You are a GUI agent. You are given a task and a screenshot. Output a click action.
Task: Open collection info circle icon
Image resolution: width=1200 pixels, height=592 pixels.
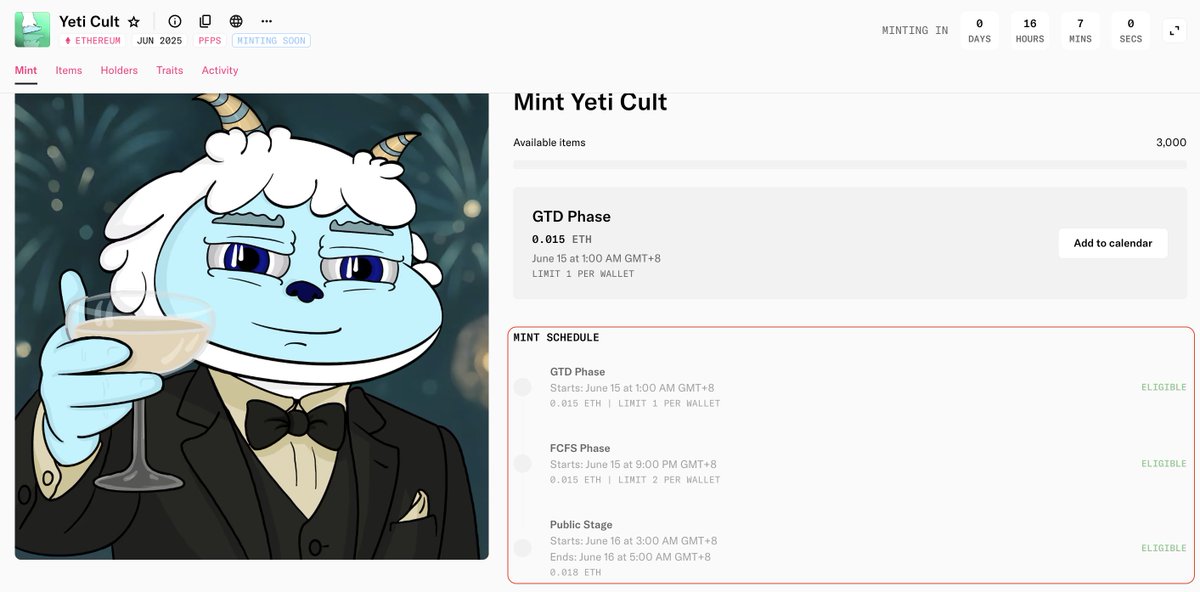[x=175, y=21]
